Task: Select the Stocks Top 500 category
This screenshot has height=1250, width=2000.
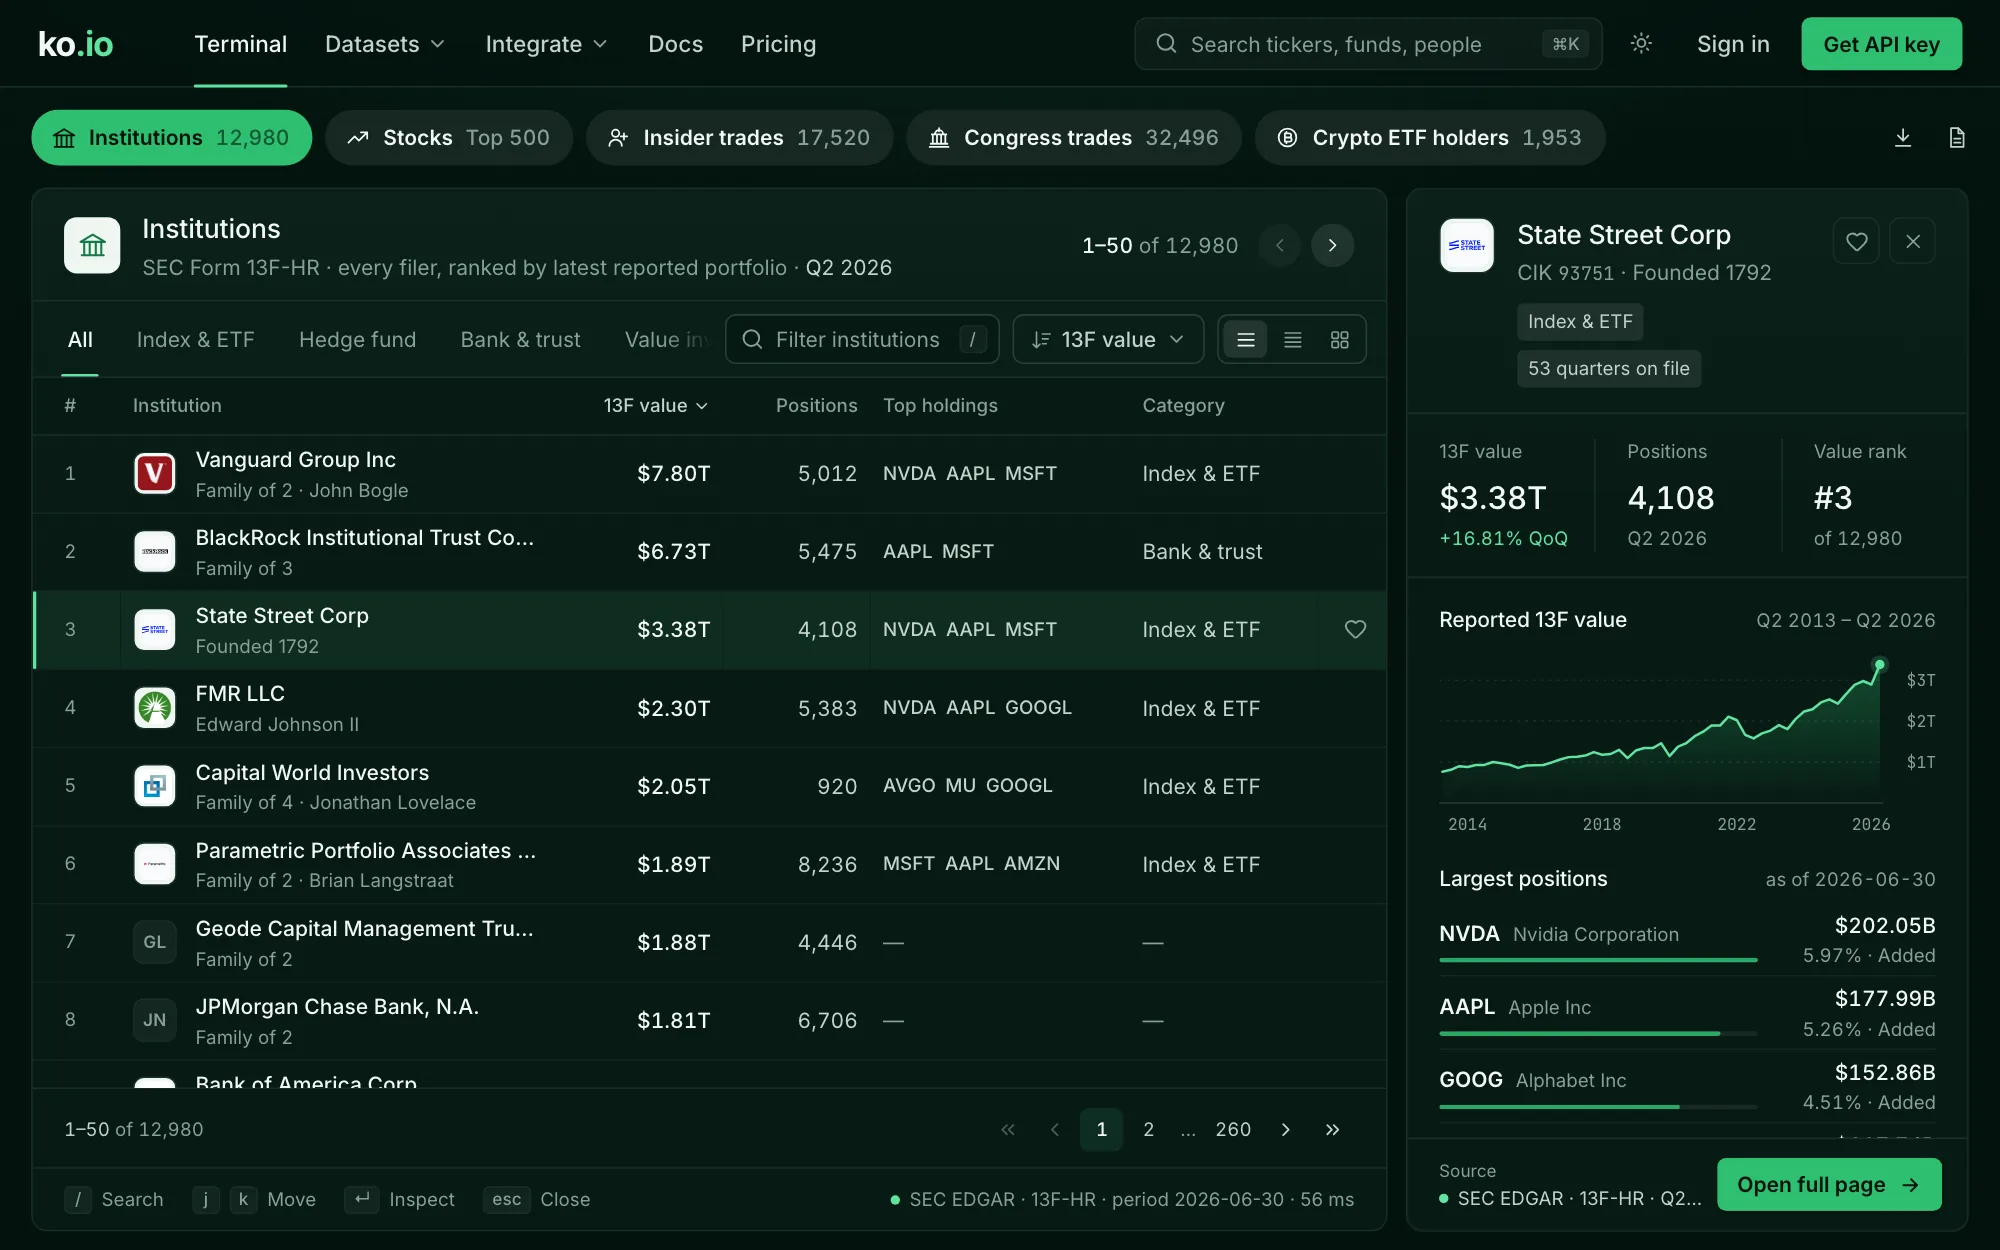Action: pyautogui.click(x=449, y=138)
